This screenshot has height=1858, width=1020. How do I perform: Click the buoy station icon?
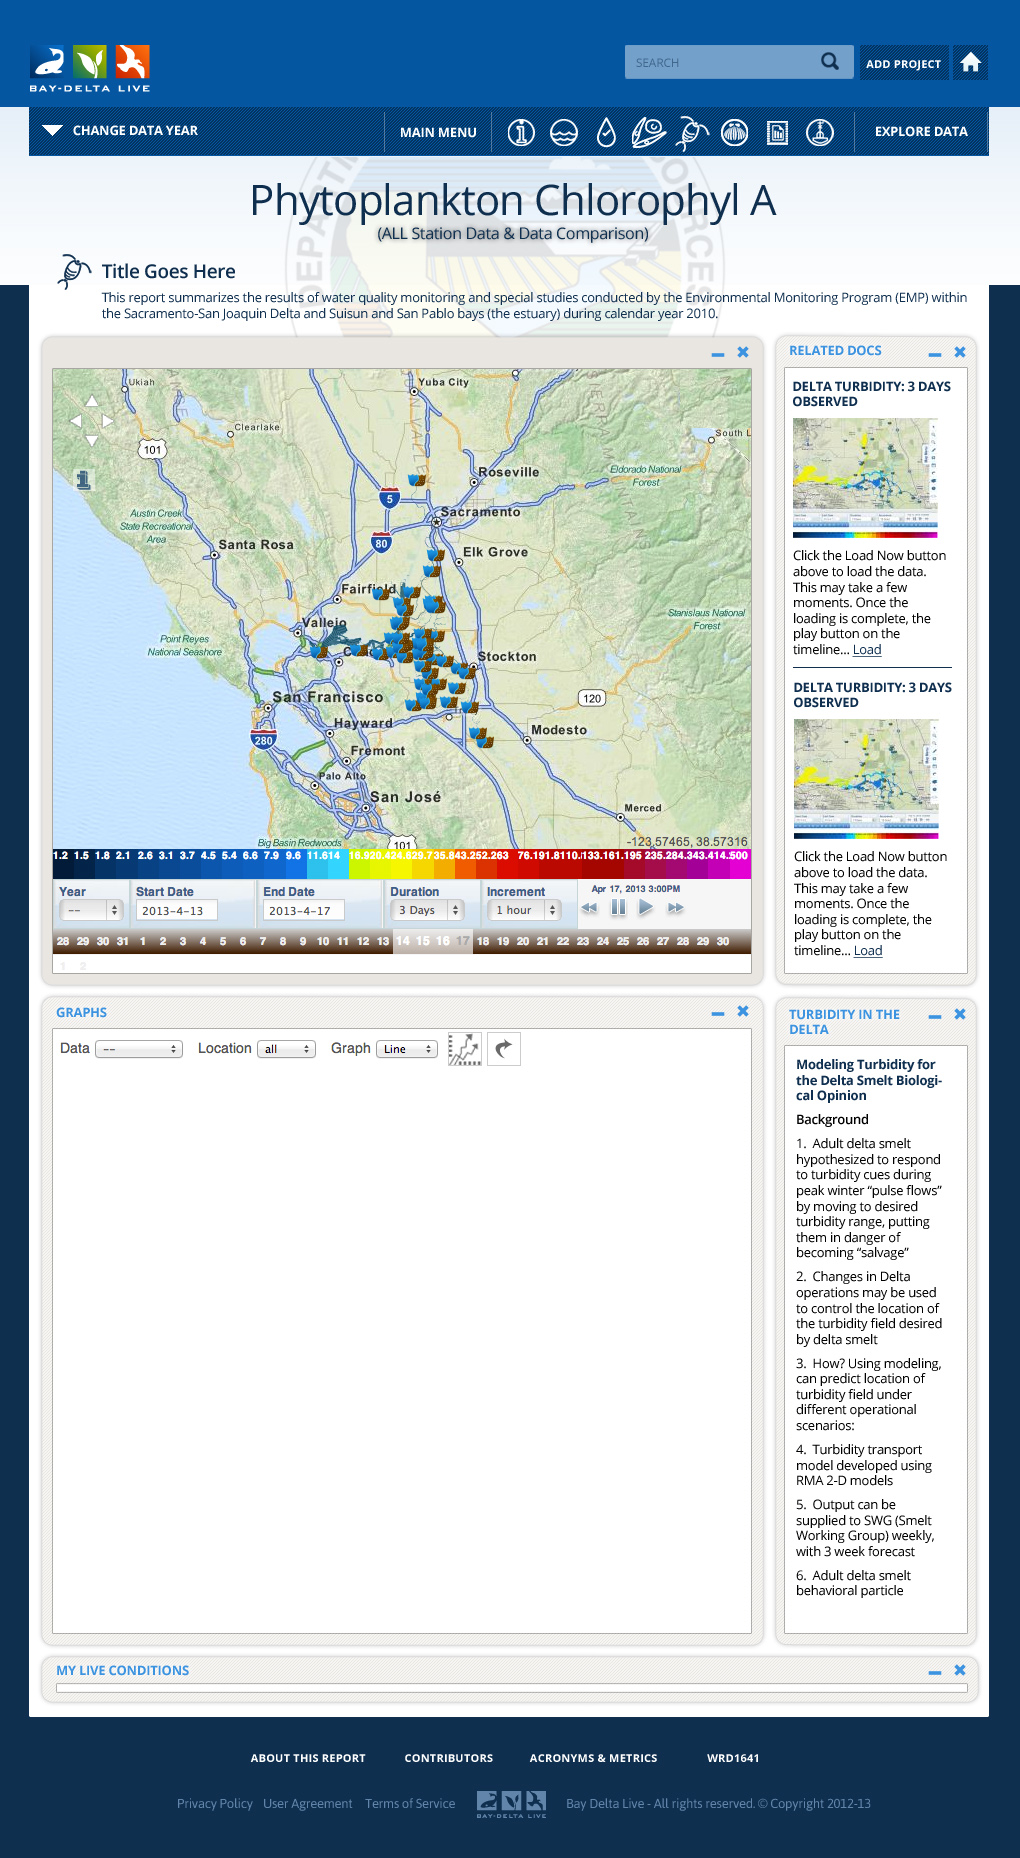(820, 132)
